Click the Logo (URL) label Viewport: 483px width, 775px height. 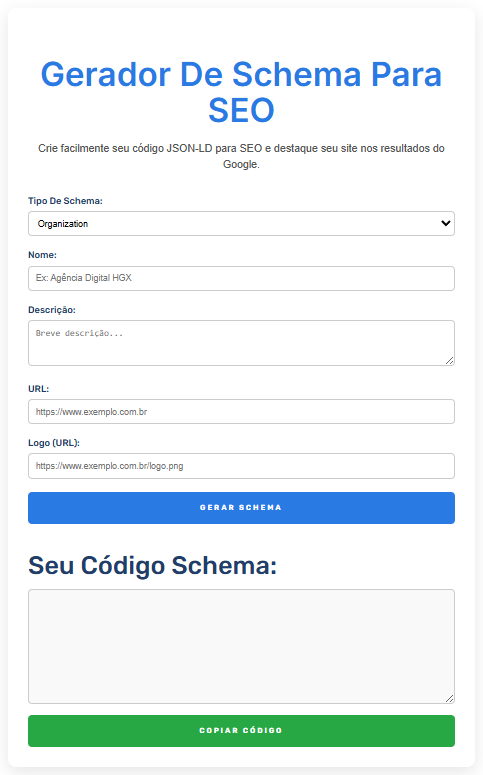pos(54,443)
